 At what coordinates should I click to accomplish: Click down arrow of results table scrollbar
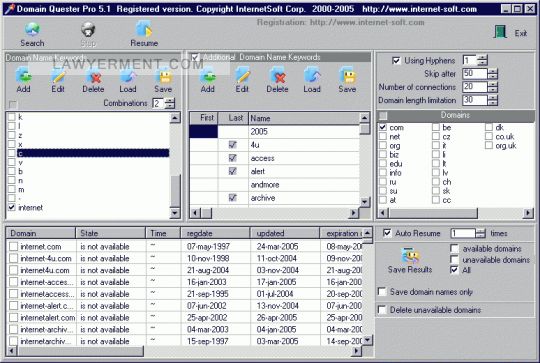pos(368,340)
